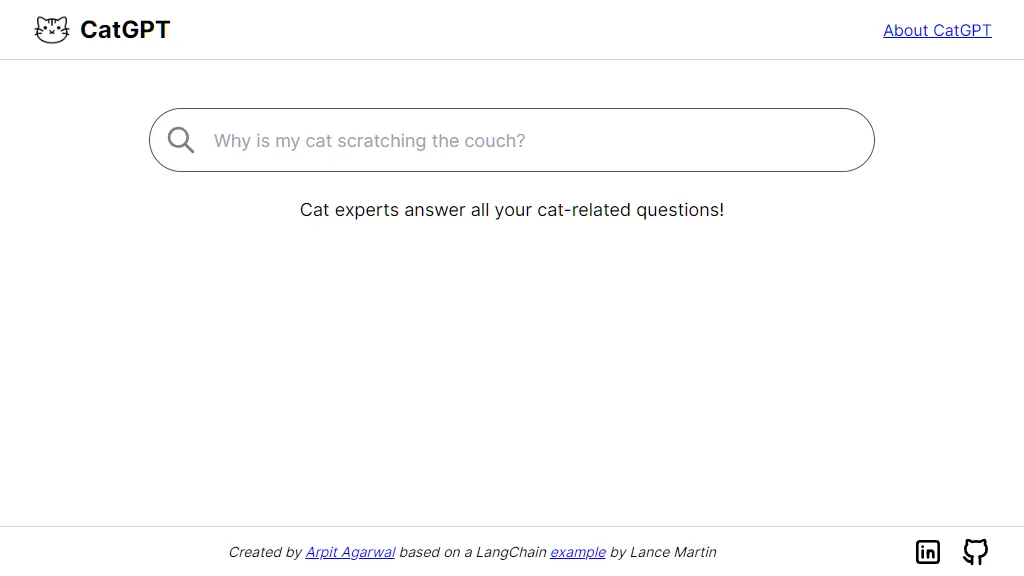The image size is (1024, 576).
Task: Click the "Cat experts answer" tagline text
Action: click(x=512, y=210)
